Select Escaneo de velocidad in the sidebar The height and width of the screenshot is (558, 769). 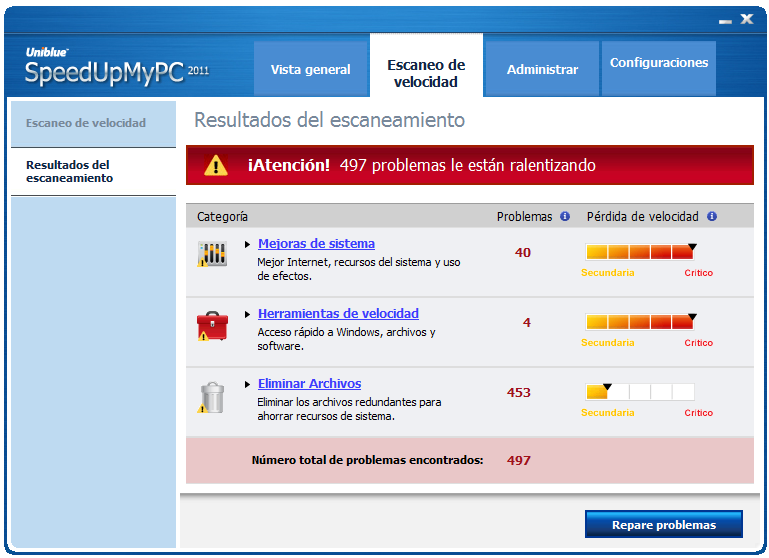(93, 123)
